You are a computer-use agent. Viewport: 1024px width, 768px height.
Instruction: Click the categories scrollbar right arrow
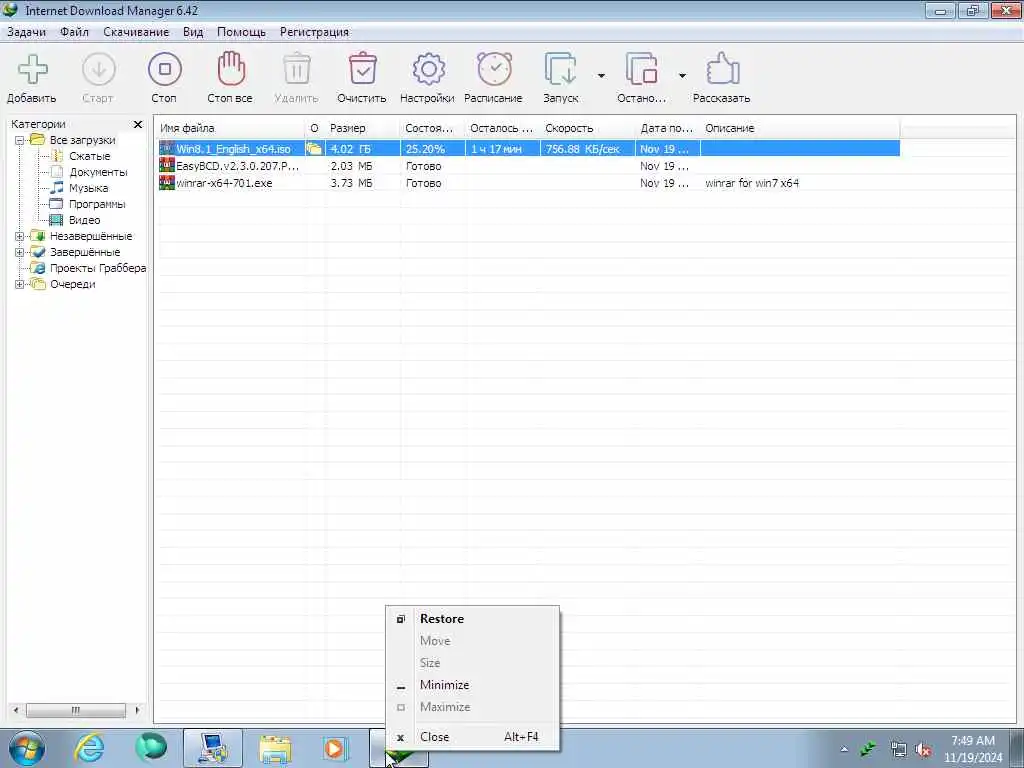(x=137, y=710)
